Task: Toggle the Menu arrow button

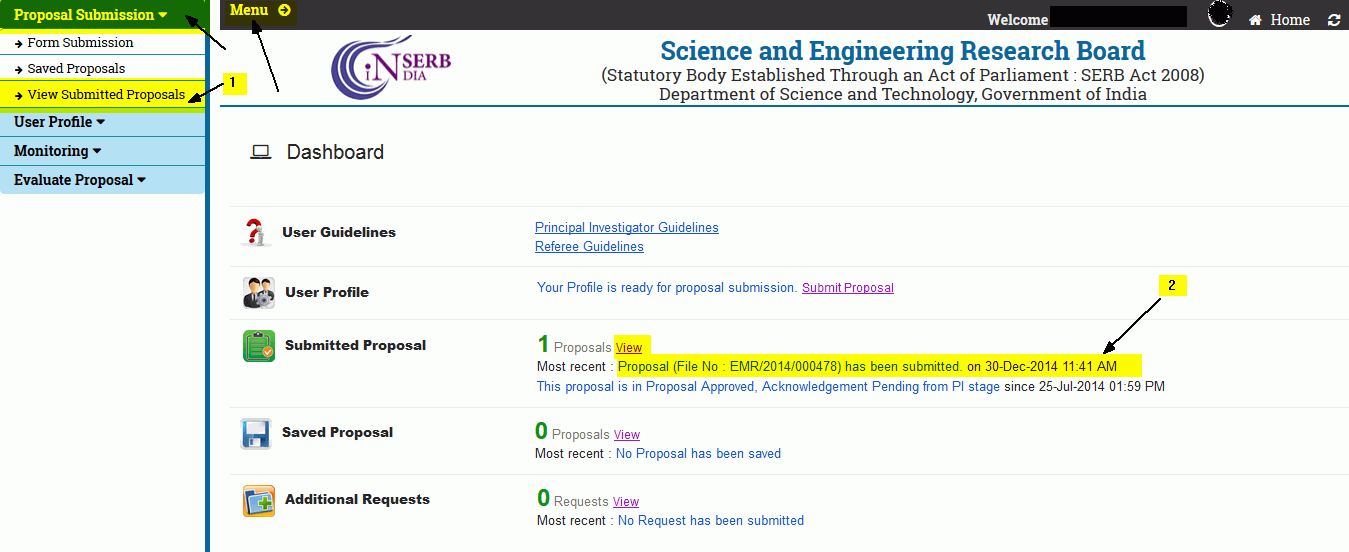Action: (260, 10)
